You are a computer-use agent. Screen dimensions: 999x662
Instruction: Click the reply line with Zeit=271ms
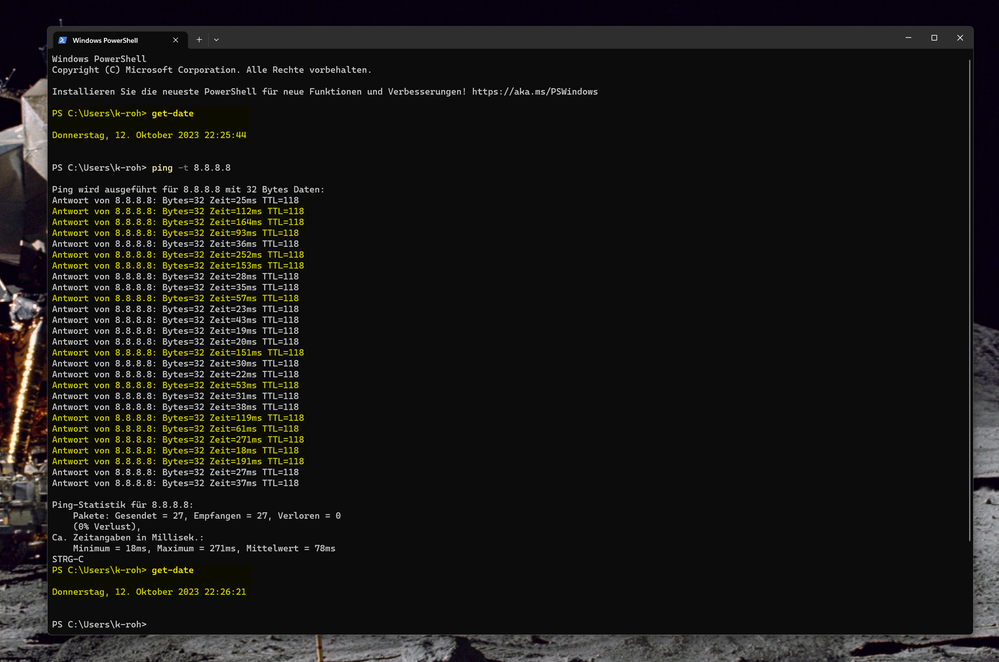pyautogui.click(x=177, y=440)
